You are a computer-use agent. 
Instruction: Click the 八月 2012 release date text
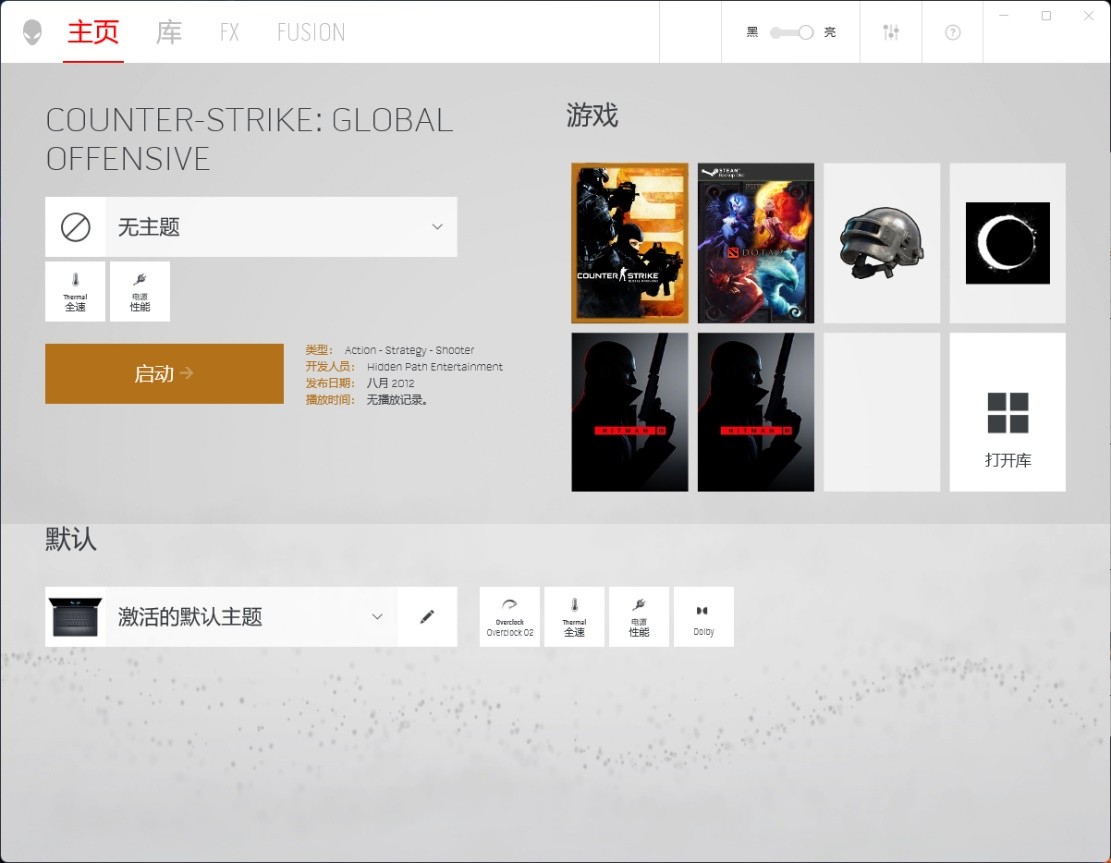point(390,383)
